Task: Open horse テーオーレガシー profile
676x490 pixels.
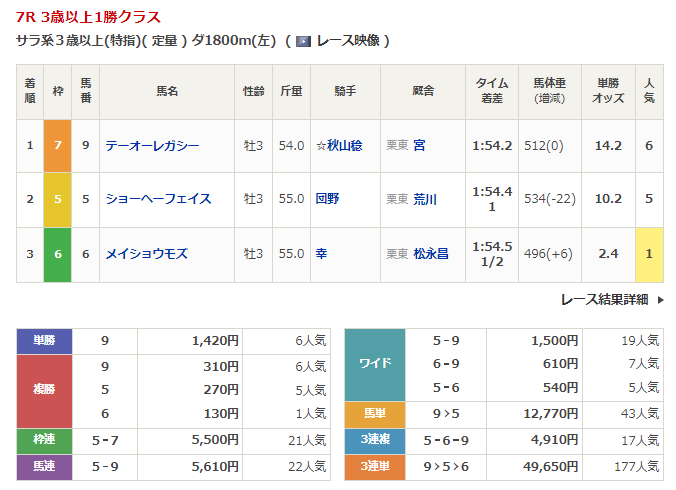Action: click(x=152, y=146)
